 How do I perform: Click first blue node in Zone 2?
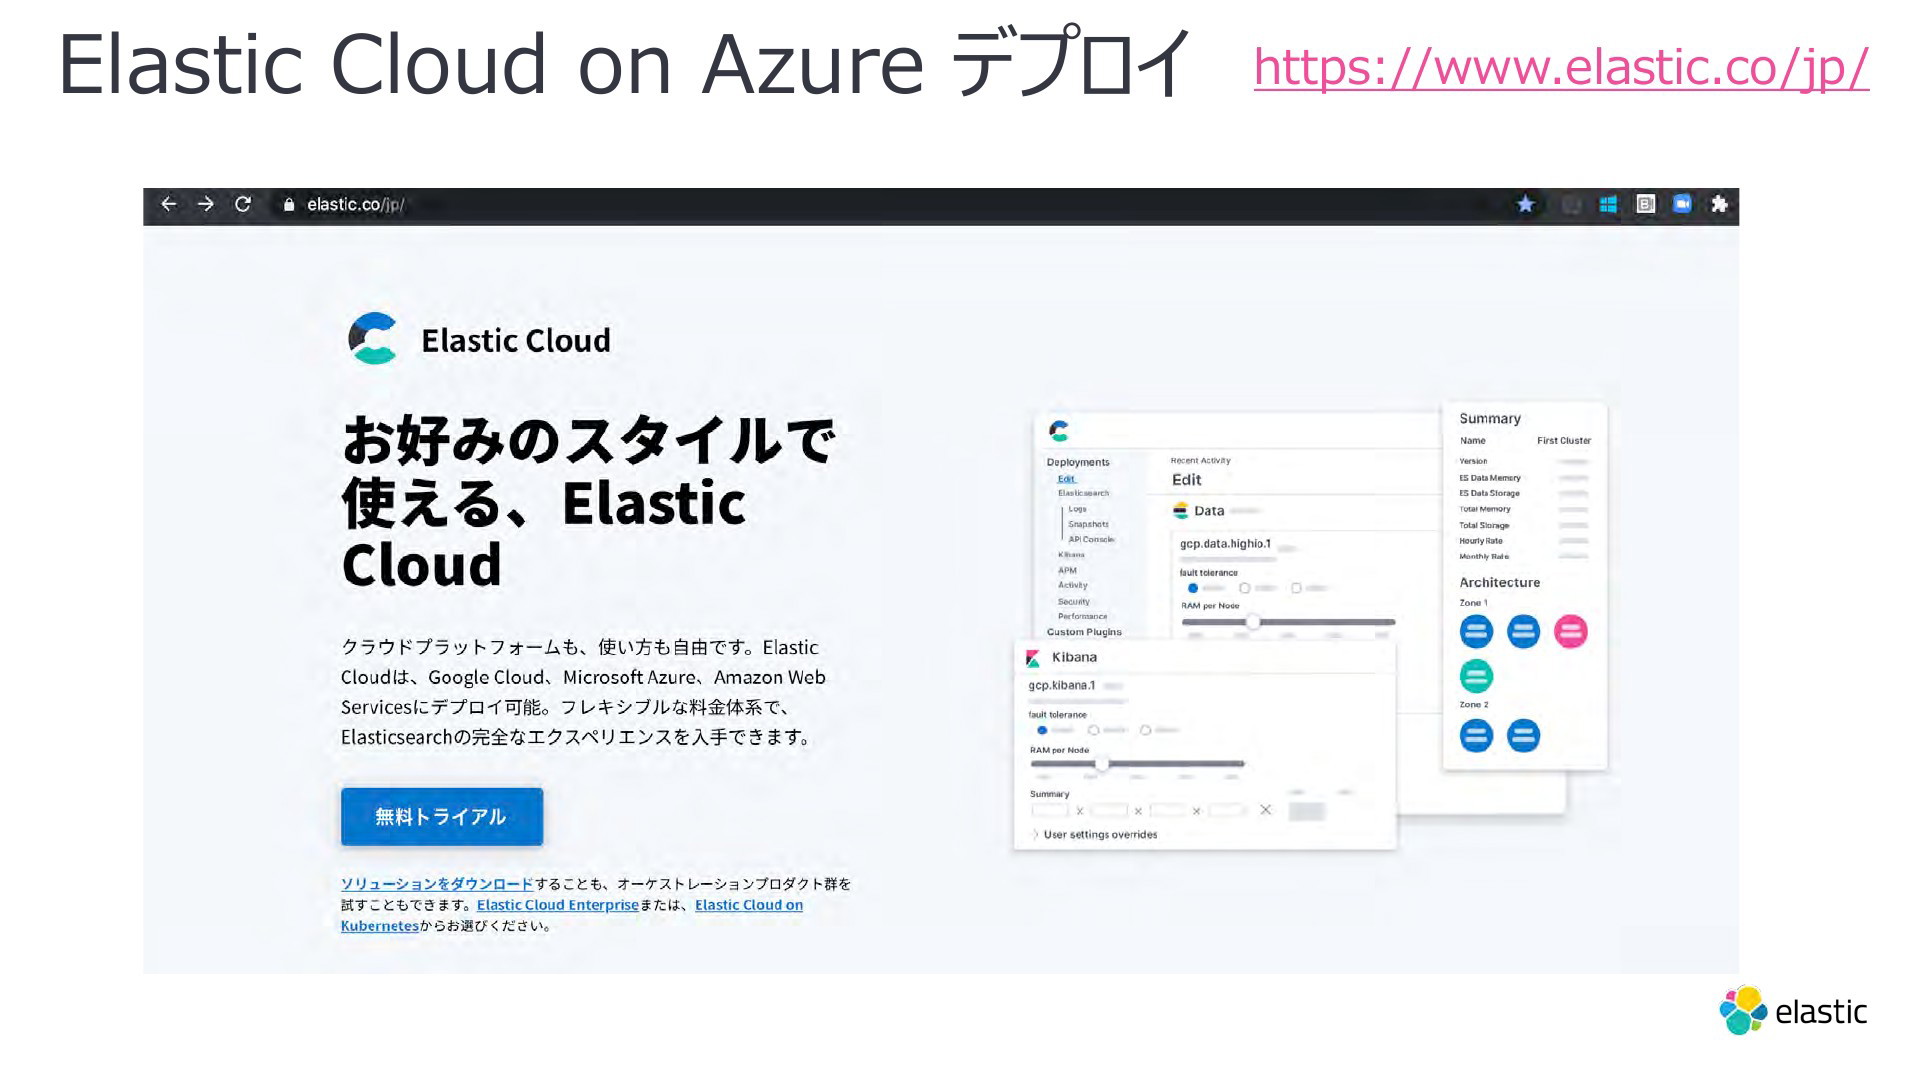[1476, 736]
